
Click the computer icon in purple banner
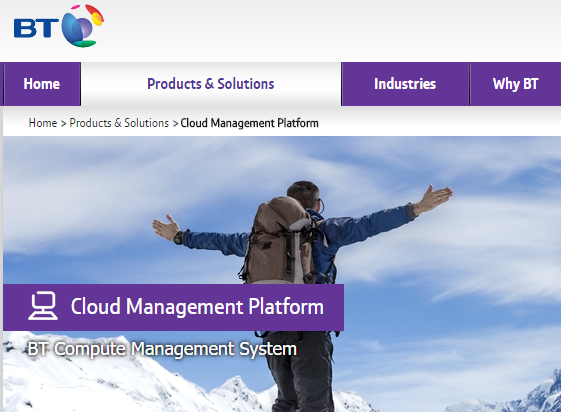(x=43, y=306)
